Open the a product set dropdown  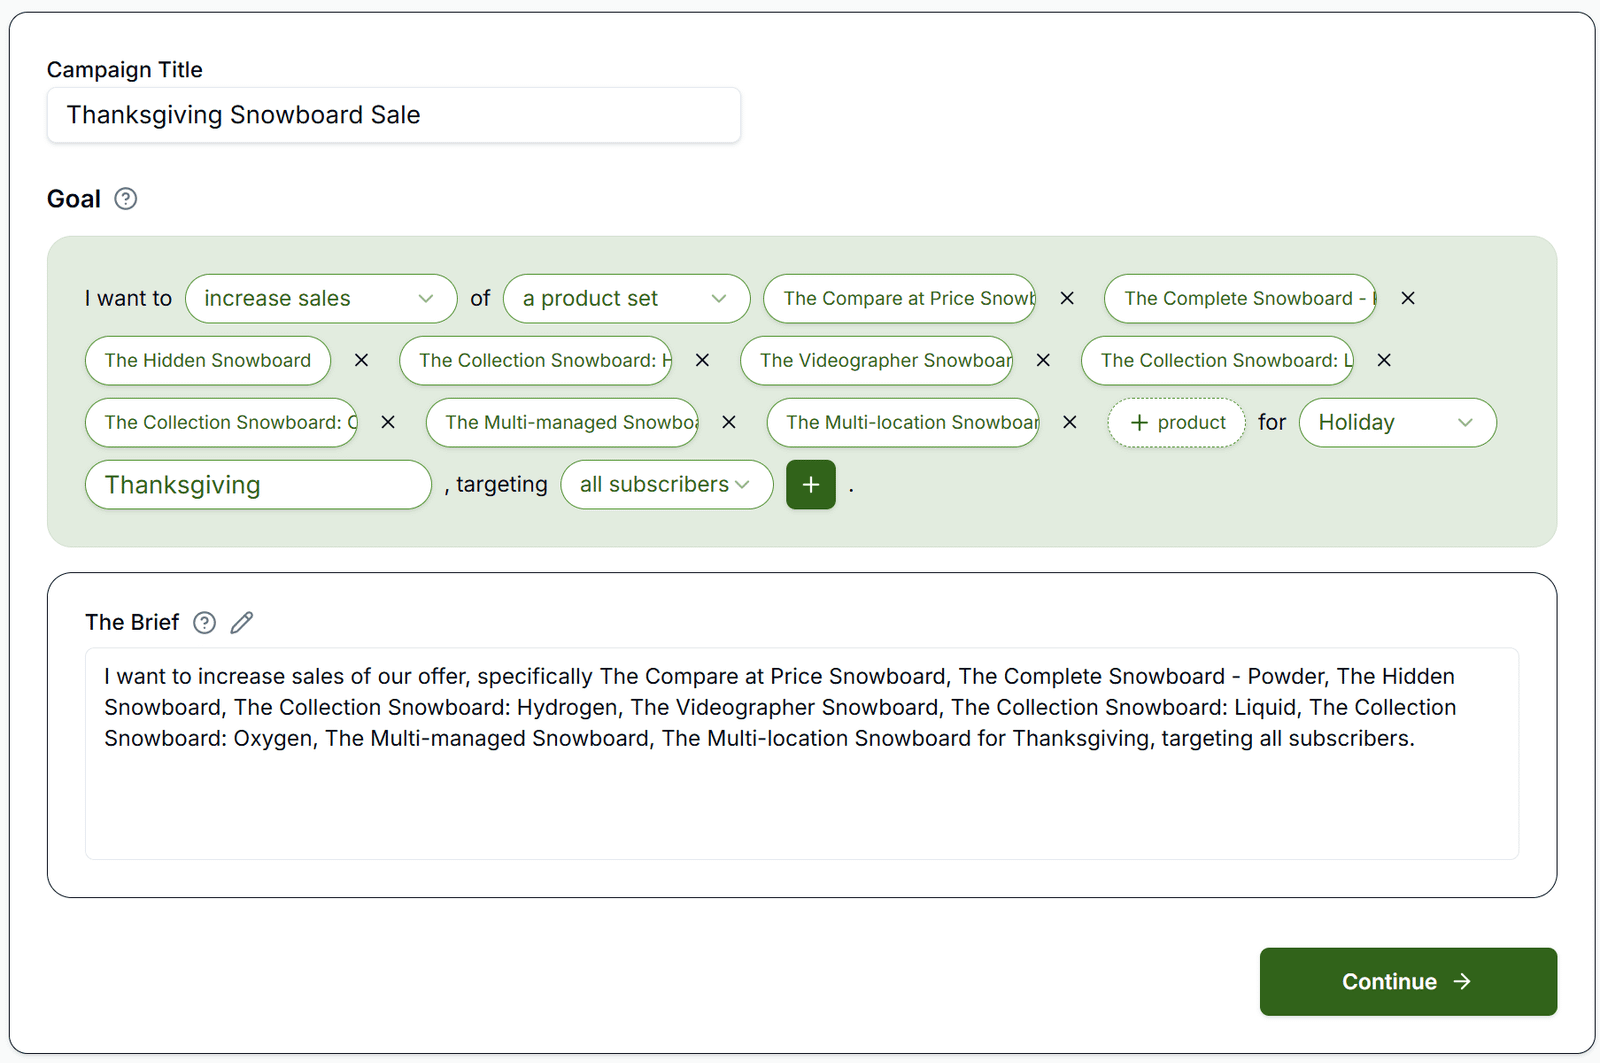(x=627, y=299)
